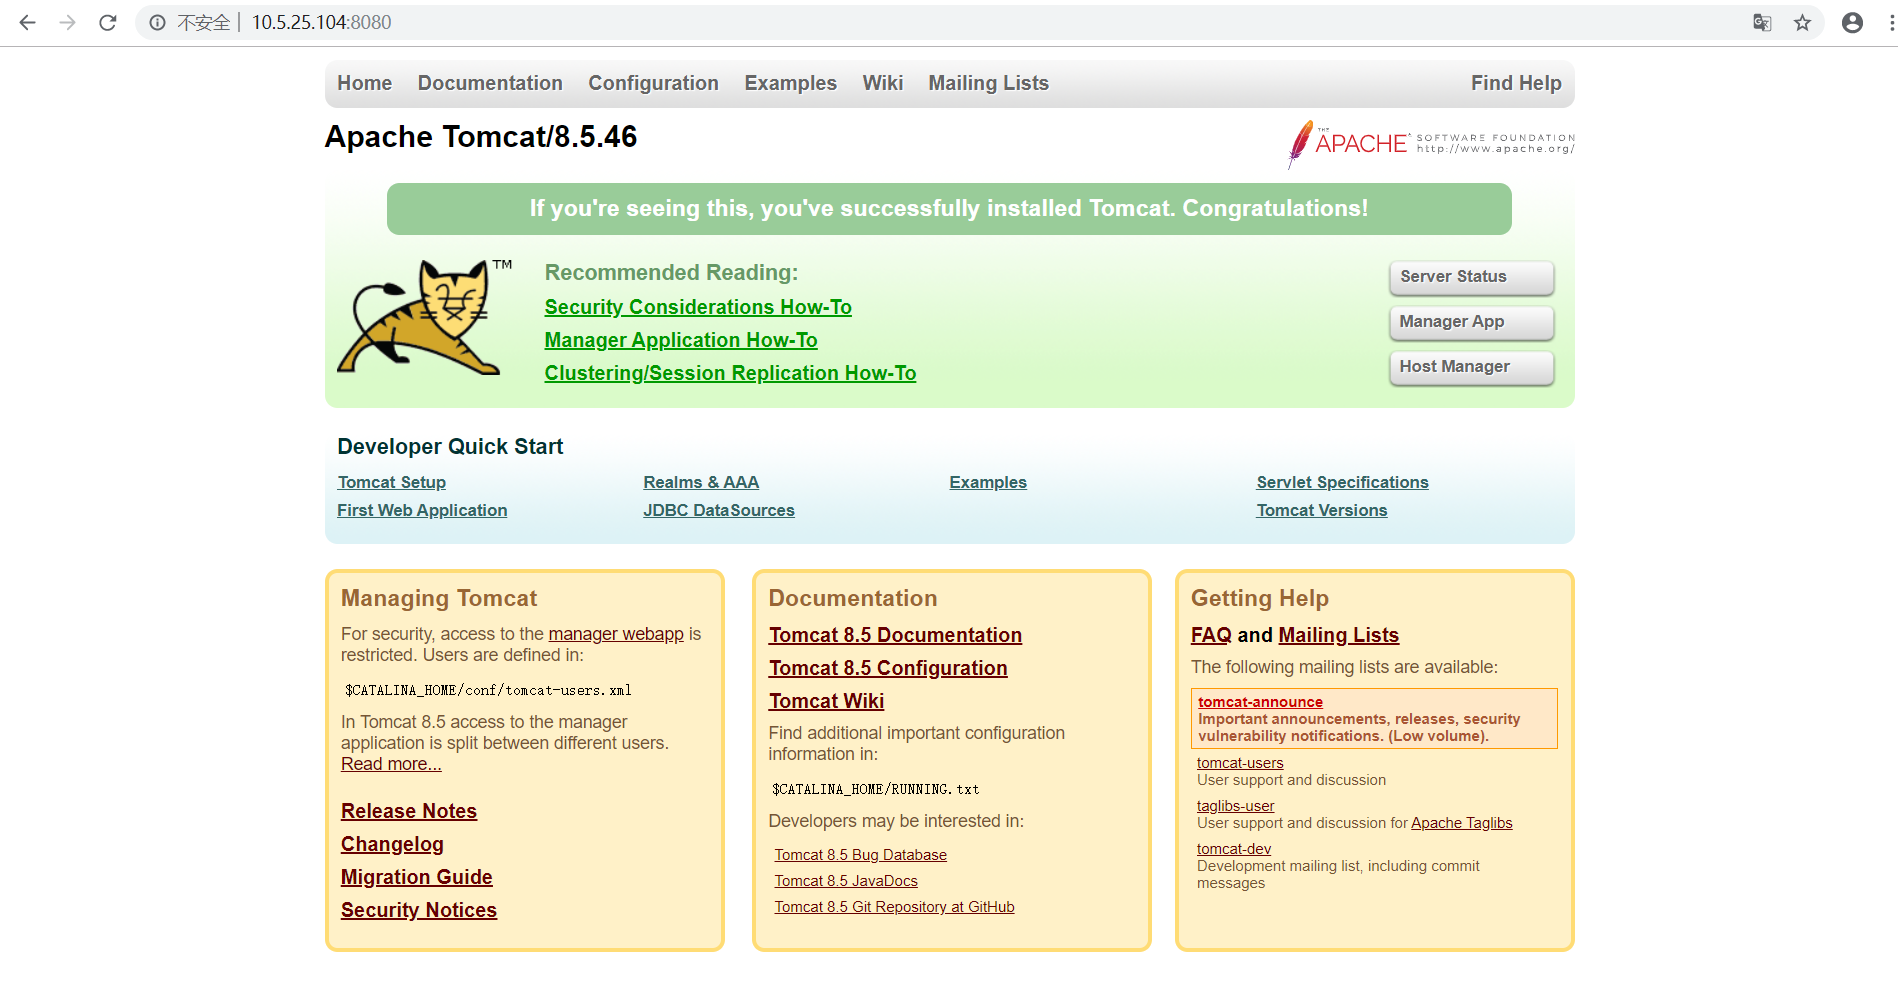1898x986 pixels.
Task: Open the Changelog link
Action: click(392, 844)
